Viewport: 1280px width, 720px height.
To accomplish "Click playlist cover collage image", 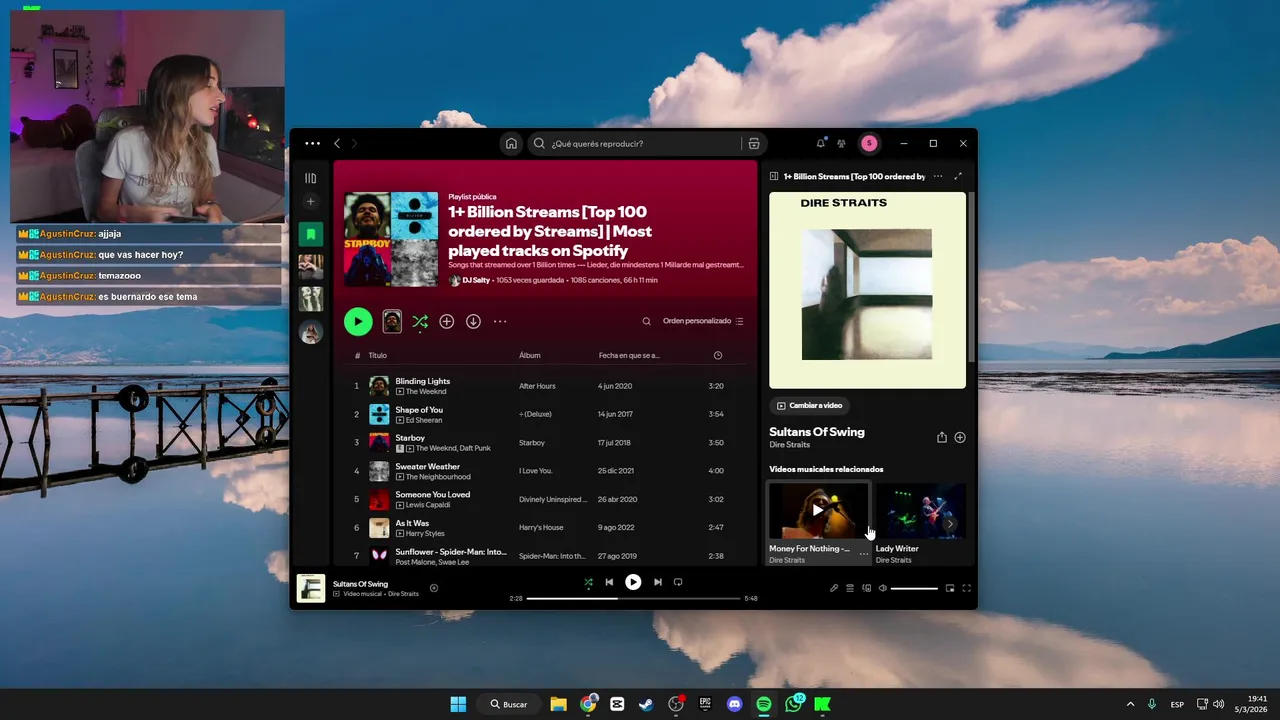I will [x=391, y=239].
